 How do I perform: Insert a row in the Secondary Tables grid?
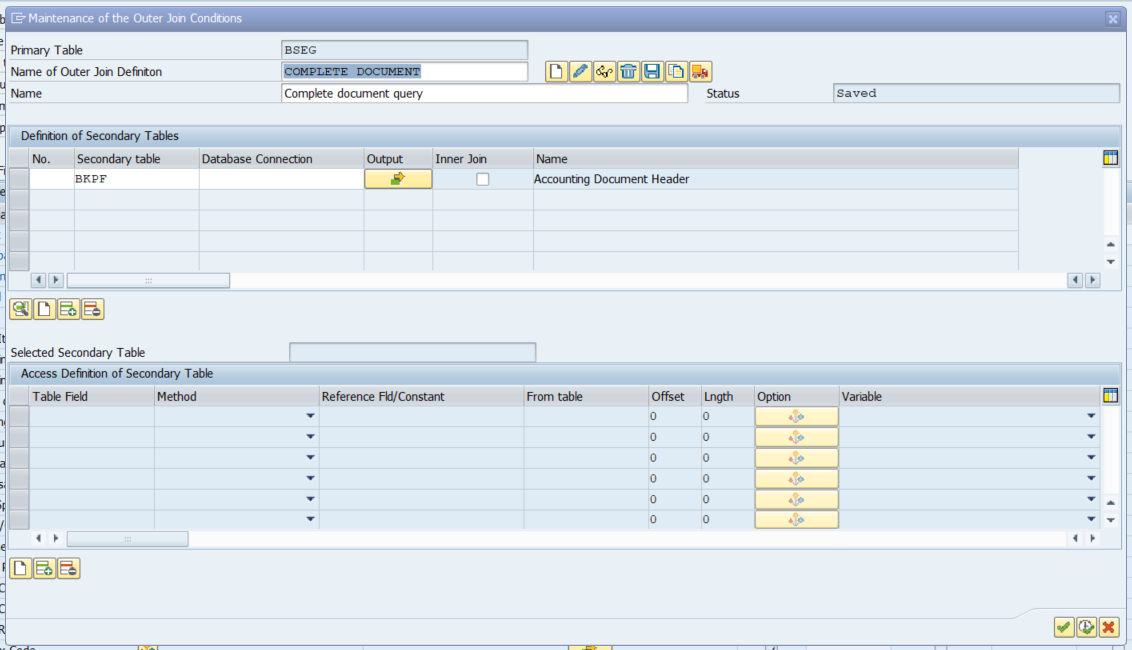click(68, 309)
